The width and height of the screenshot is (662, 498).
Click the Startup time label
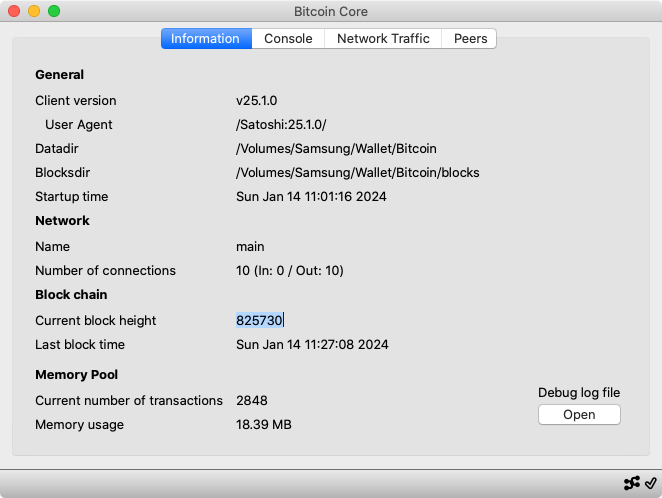point(72,197)
